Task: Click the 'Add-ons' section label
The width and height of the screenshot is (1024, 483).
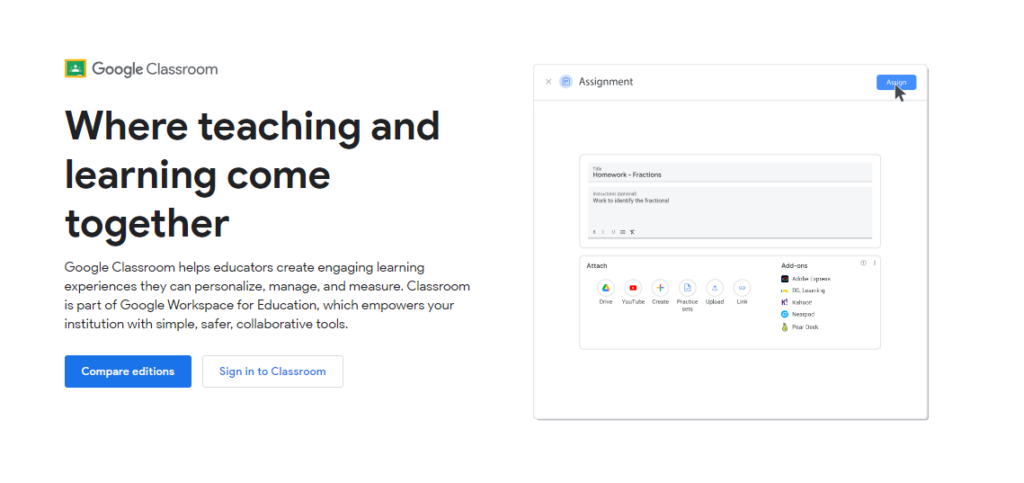Action: click(794, 266)
